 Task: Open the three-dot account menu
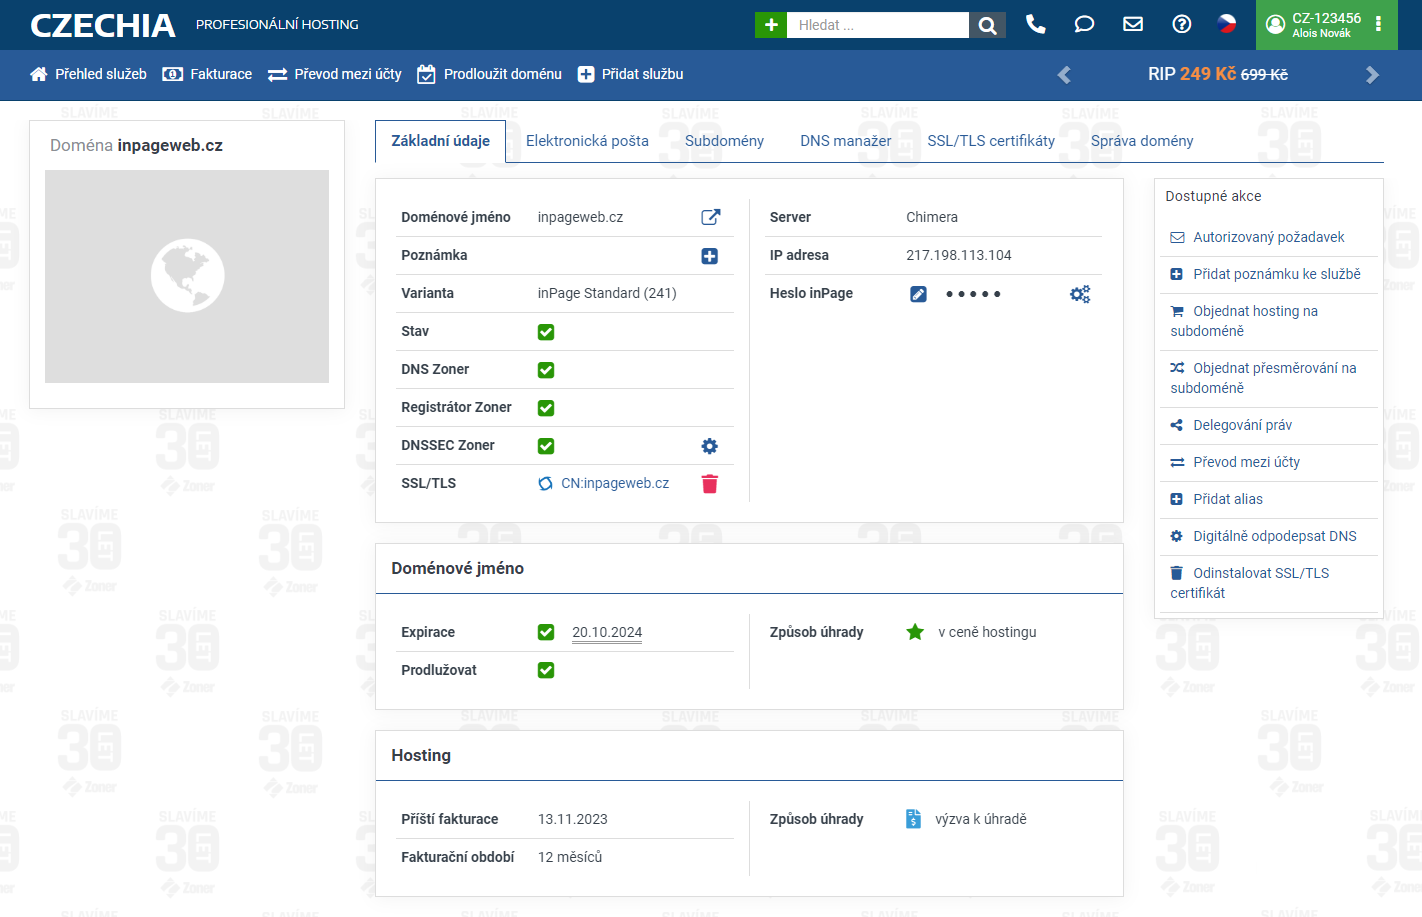coord(1378,24)
